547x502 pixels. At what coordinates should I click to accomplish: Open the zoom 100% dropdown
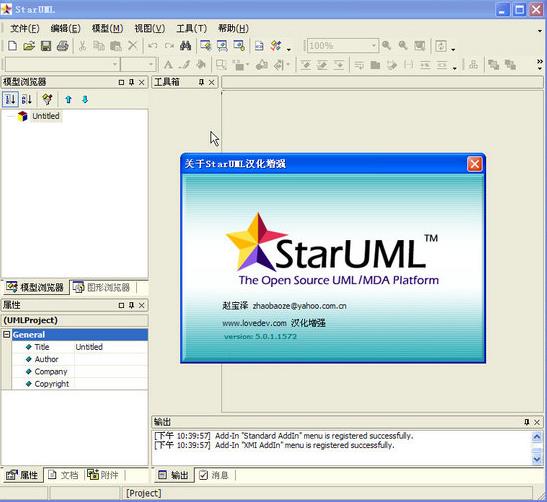tap(374, 46)
